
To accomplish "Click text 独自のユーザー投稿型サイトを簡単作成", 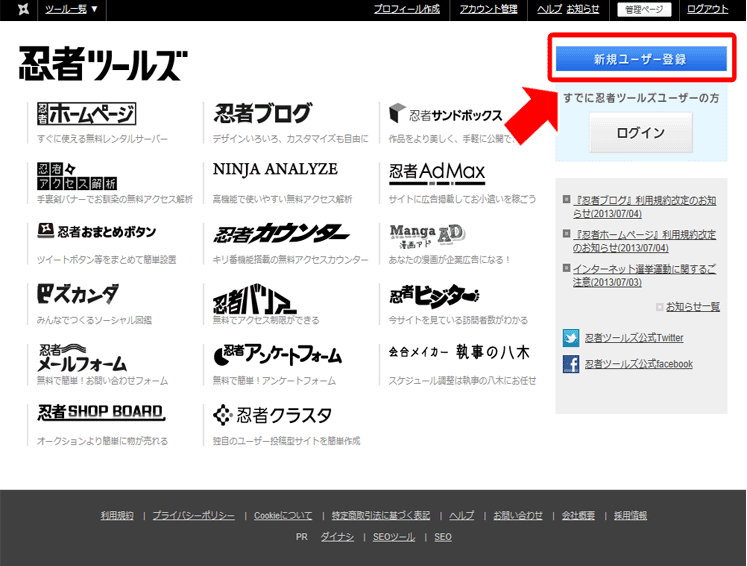I will coord(286,441).
